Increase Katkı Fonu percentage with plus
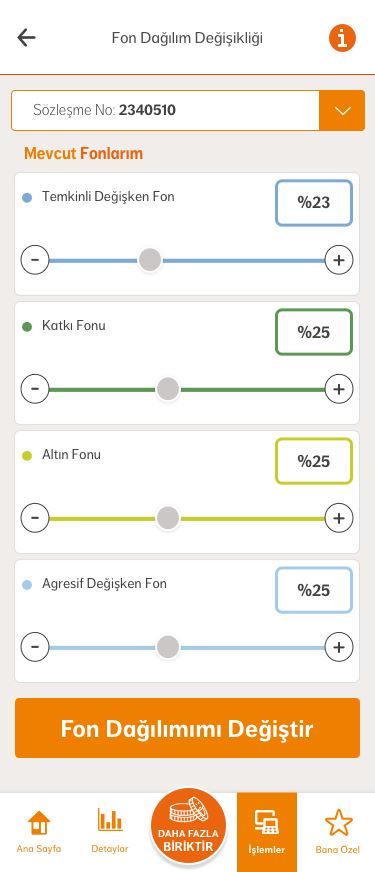375x872 pixels. (339, 389)
